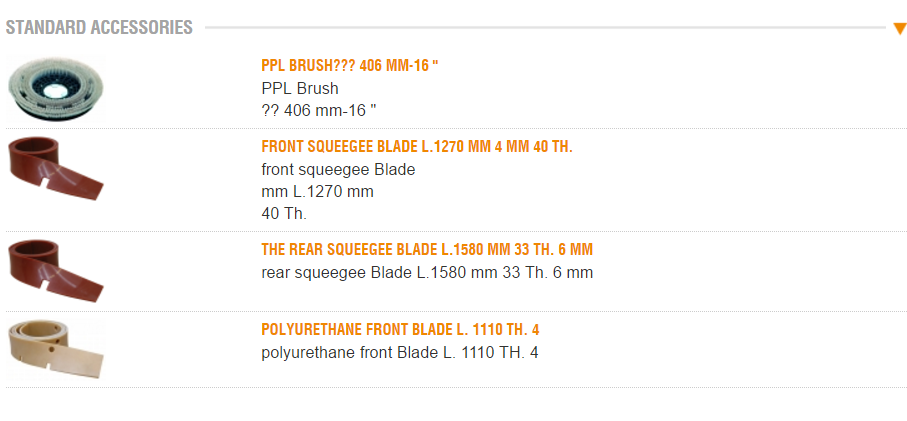Collapse the Standard Accessories section via orange arrow
Image resolution: width=907 pixels, height=421 pixels.
[x=899, y=28]
